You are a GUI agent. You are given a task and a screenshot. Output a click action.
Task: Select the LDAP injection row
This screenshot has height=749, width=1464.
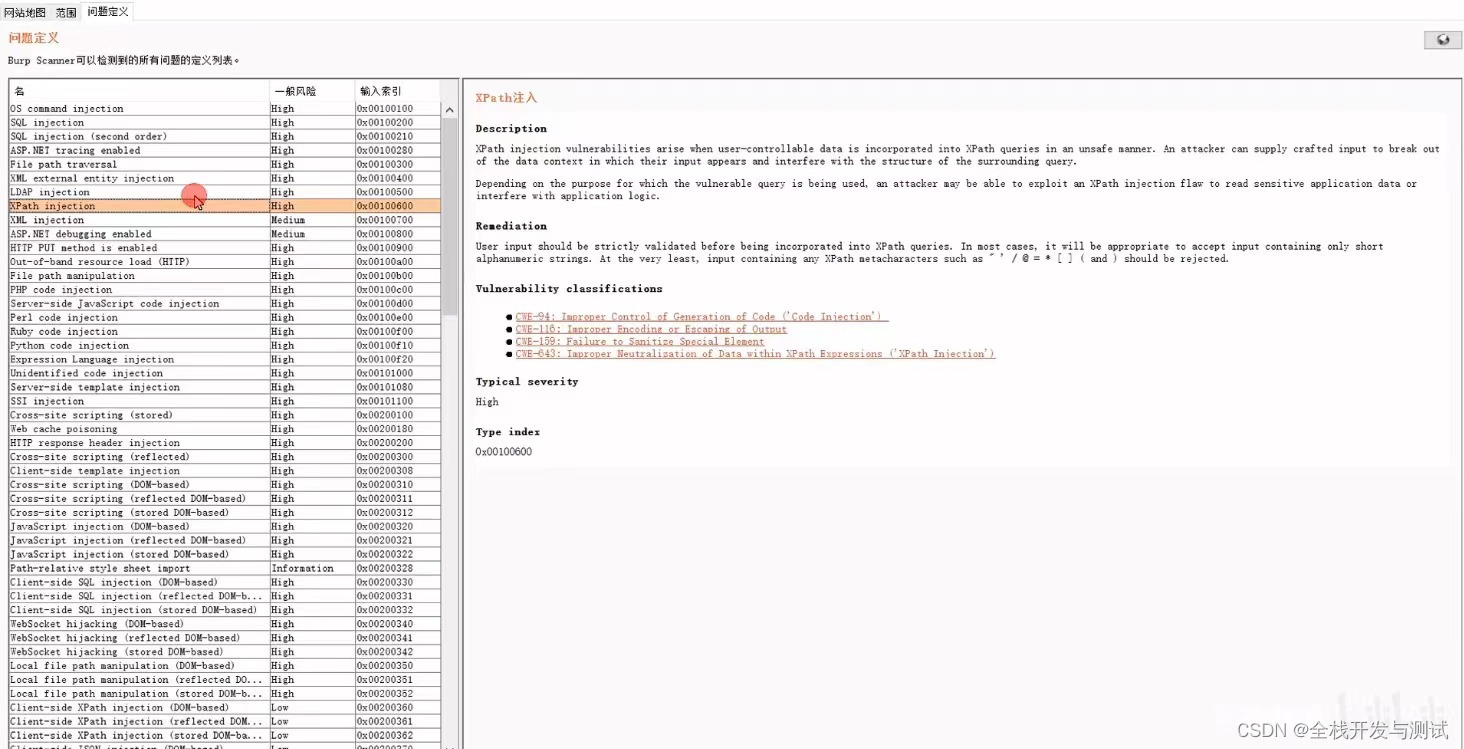point(225,192)
